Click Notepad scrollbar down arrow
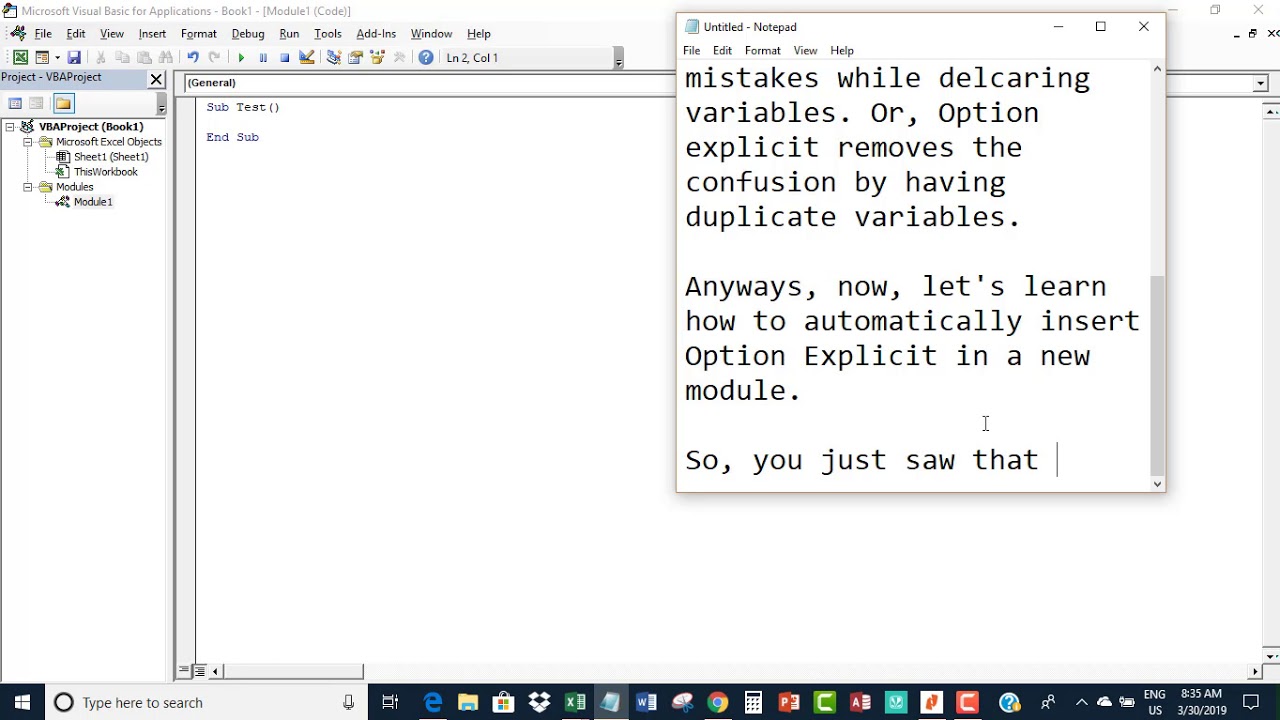Viewport: 1280px width, 720px height. tap(1157, 484)
